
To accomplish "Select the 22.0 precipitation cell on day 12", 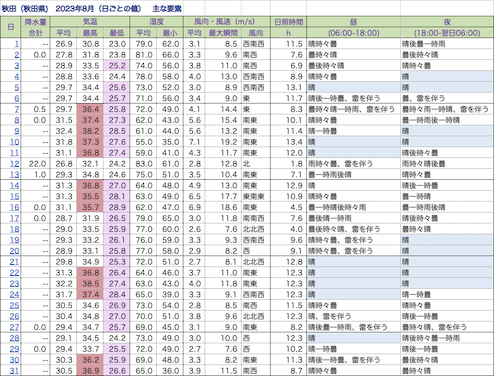I will (37, 164).
